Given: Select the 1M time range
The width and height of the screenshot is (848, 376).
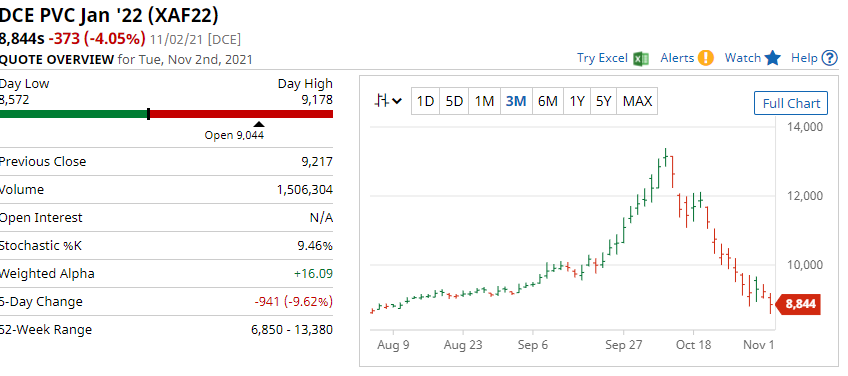Looking at the screenshot, I should (x=484, y=101).
